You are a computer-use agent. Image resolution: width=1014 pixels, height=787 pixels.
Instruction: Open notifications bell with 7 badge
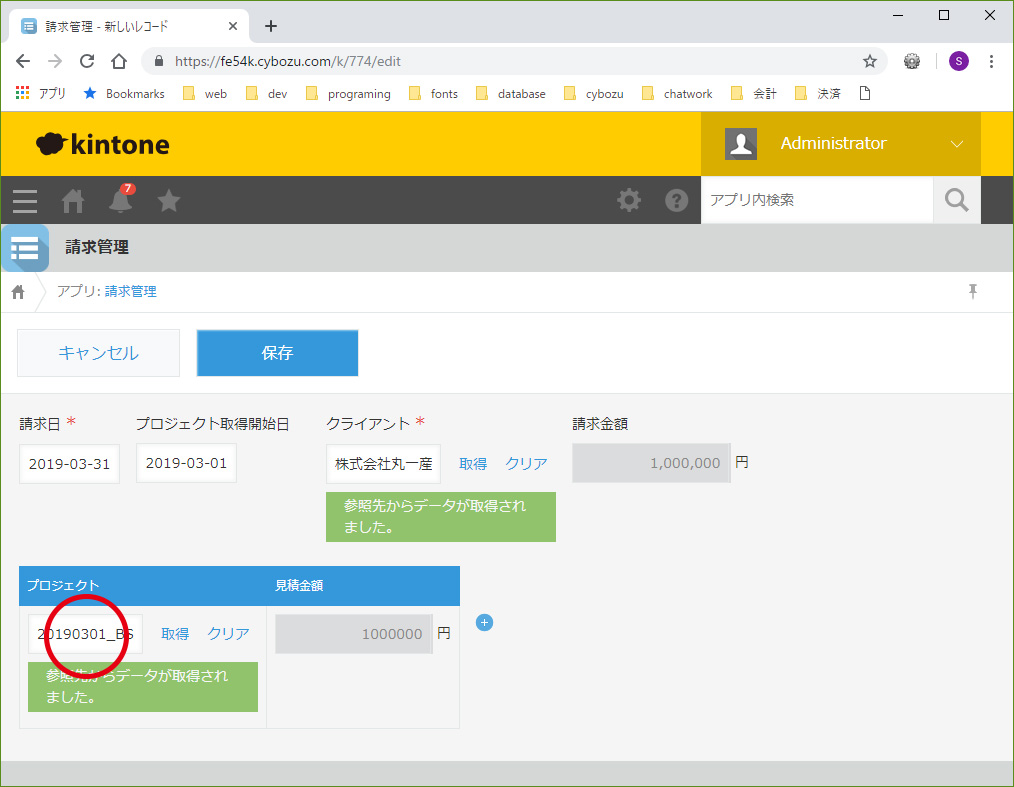pyautogui.click(x=121, y=201)
